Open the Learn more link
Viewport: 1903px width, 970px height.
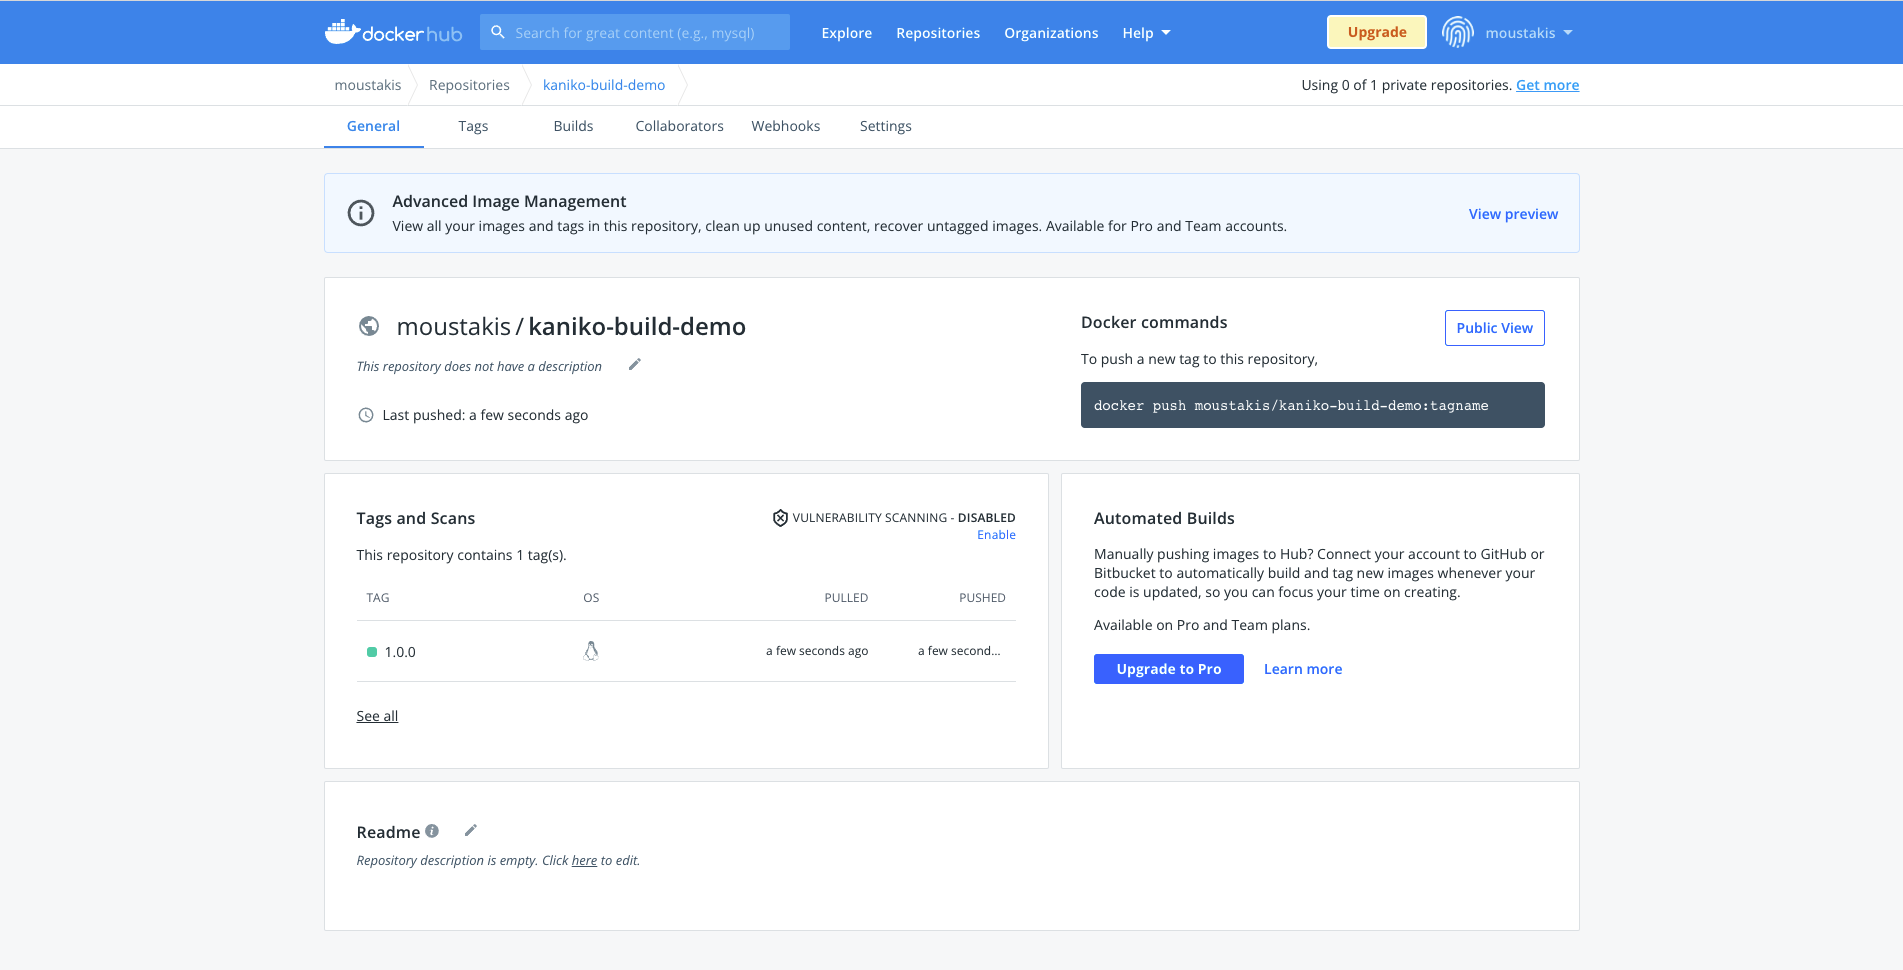point(1303,669)
